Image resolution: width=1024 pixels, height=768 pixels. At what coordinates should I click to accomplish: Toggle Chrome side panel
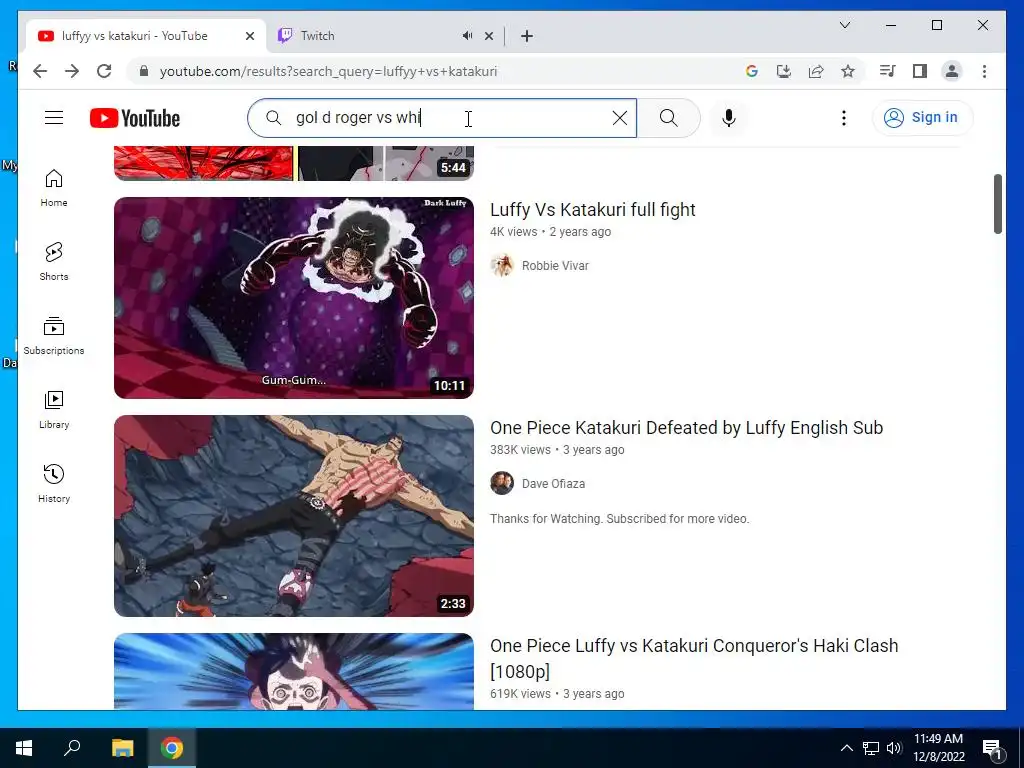pyautogui.click(x=920, y=71)
